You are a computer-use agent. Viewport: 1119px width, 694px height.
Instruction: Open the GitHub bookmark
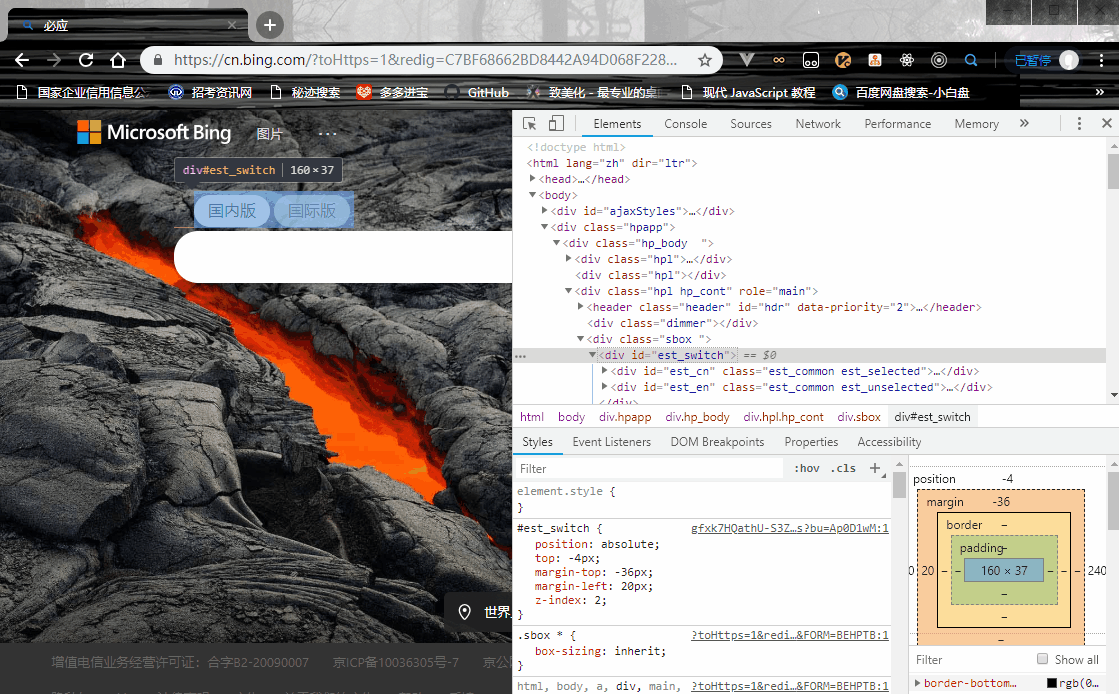pyautogui.click(x=477, y=92)
